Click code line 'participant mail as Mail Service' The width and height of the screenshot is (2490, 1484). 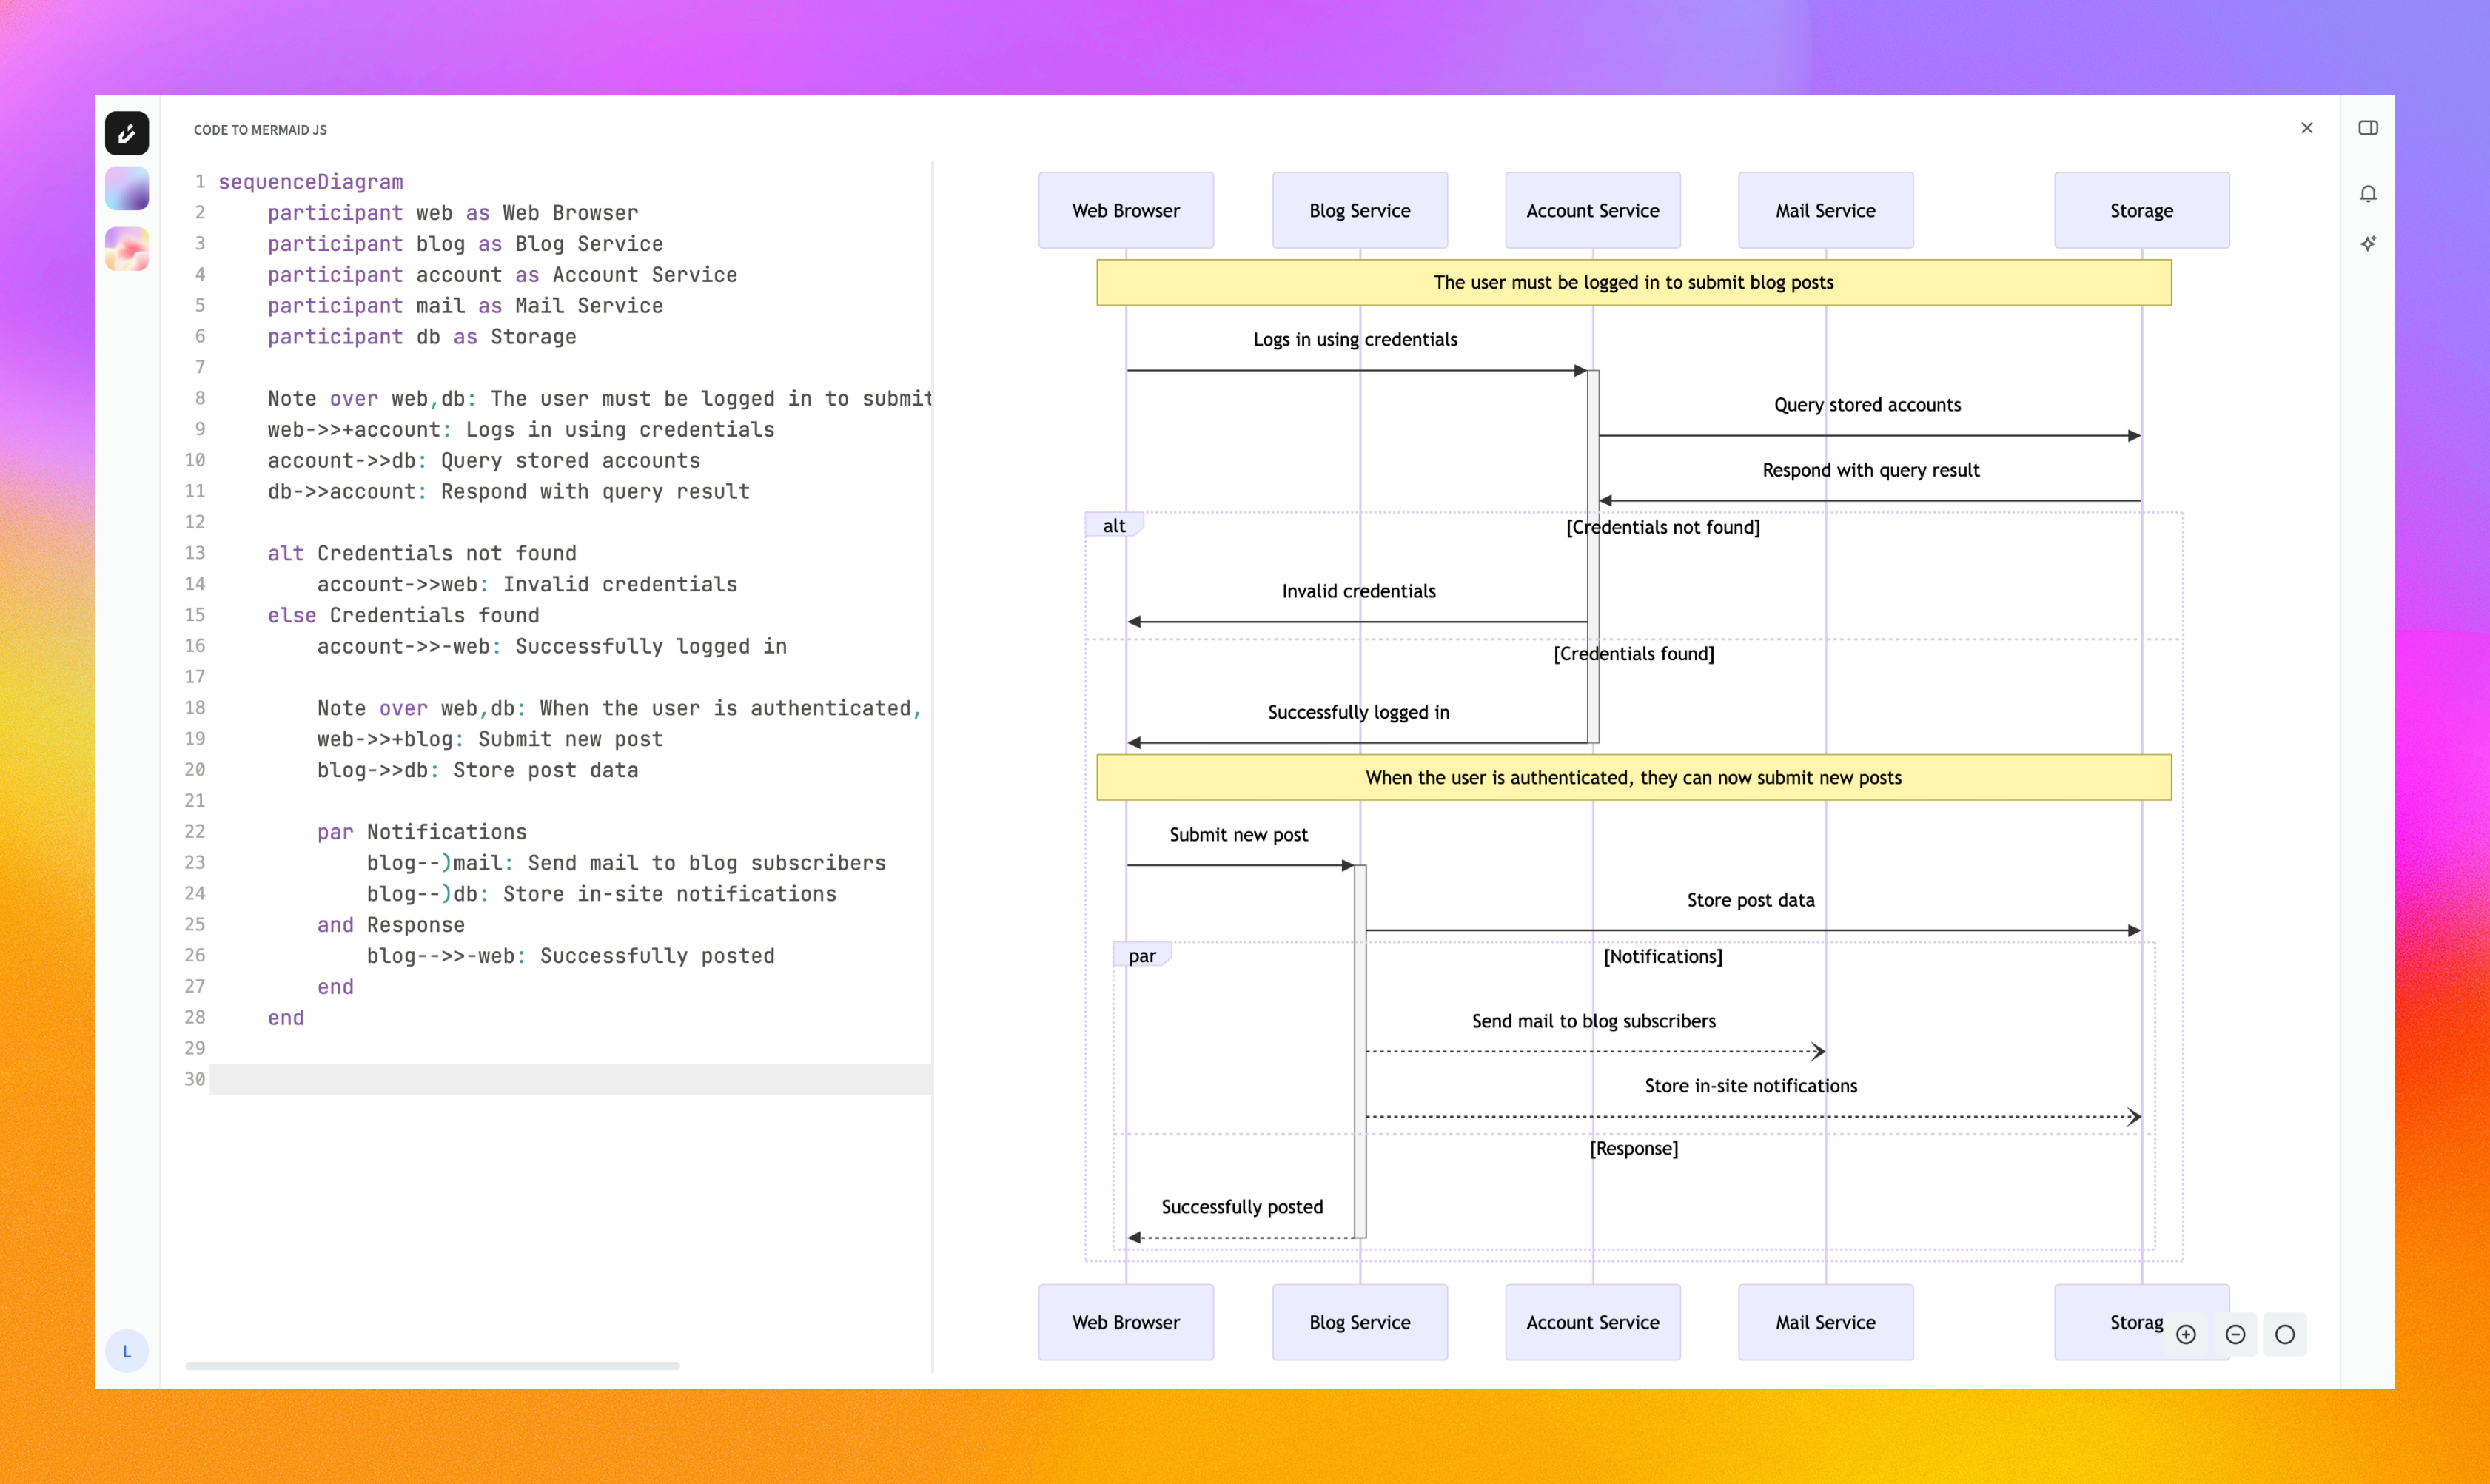(x=465, y=306)
